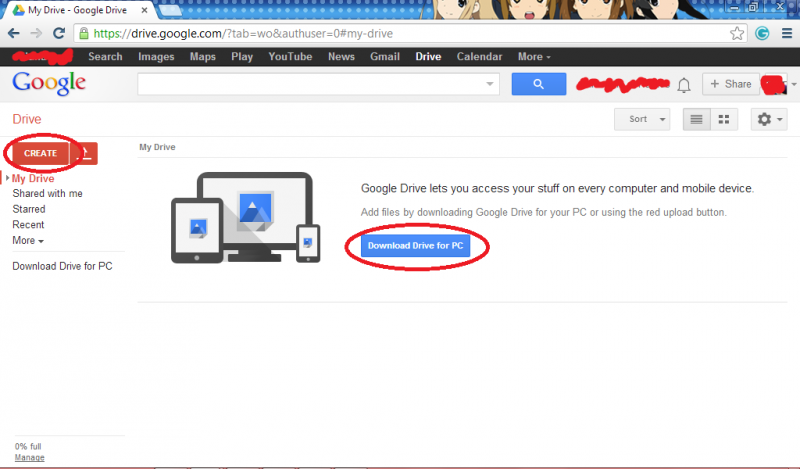Click the 0% full storage text

(x=28, y=447)
